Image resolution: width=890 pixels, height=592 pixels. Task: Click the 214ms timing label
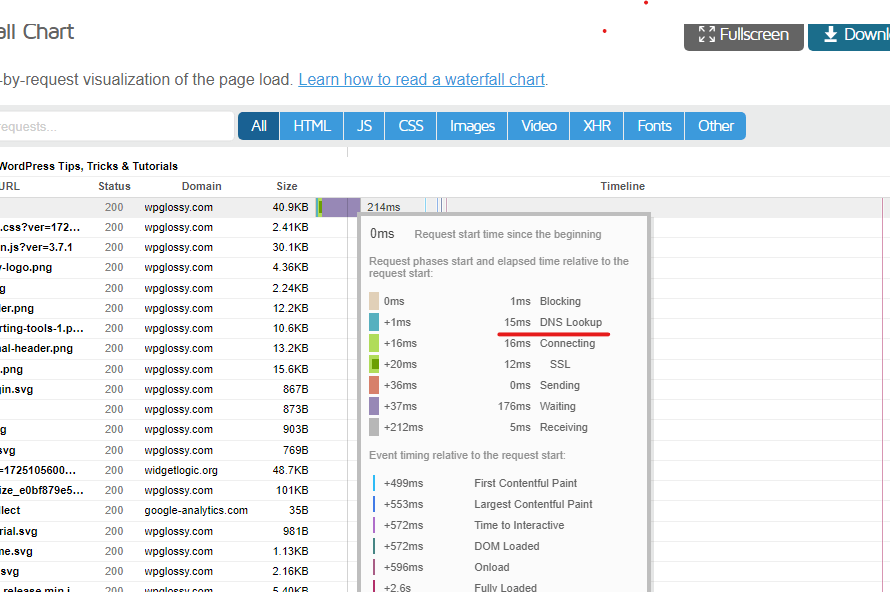pyautogui.click(x=384, y=207)
